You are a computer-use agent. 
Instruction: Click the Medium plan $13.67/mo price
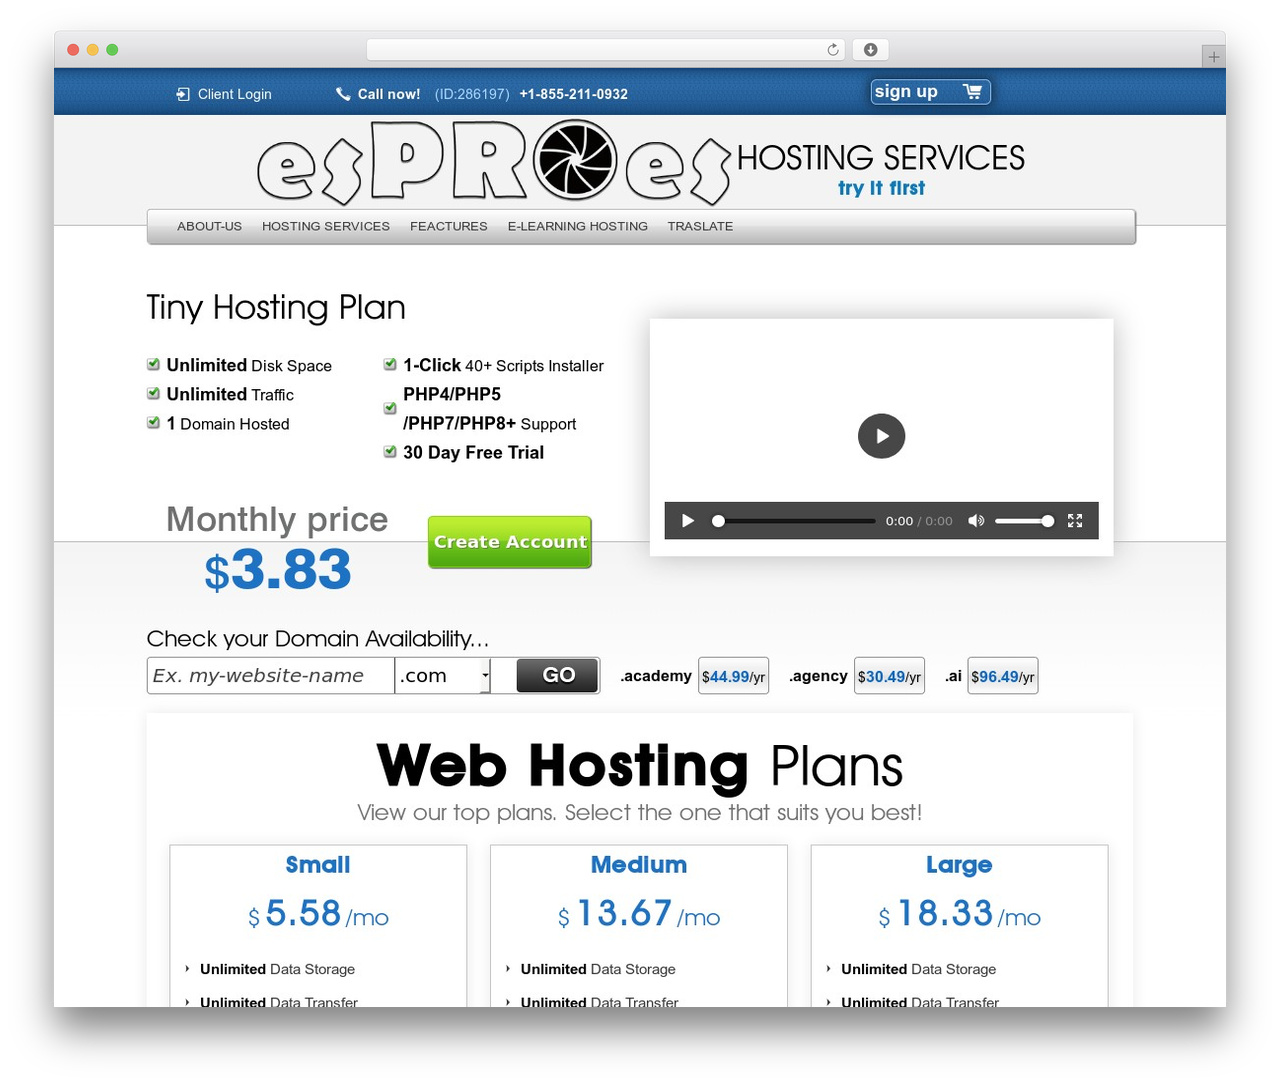639,914
